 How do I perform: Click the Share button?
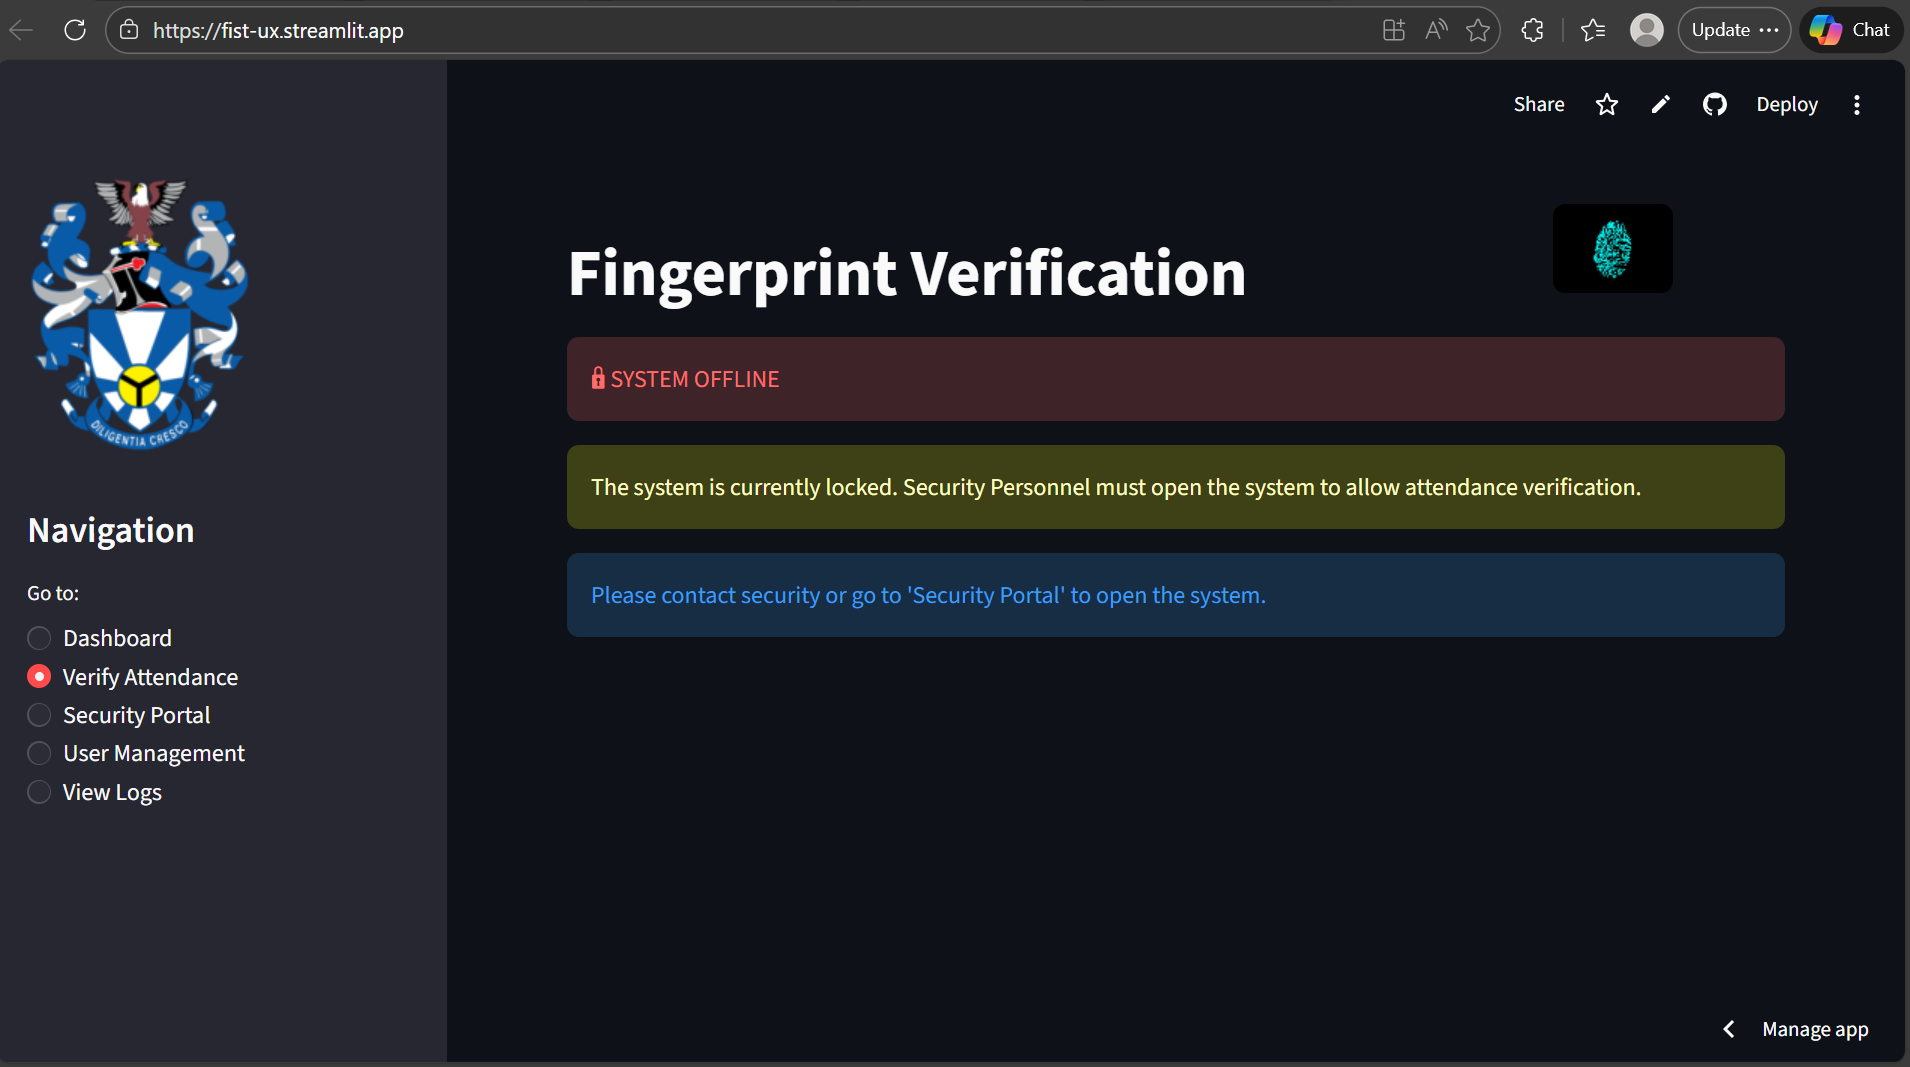tap(1538, 105)
